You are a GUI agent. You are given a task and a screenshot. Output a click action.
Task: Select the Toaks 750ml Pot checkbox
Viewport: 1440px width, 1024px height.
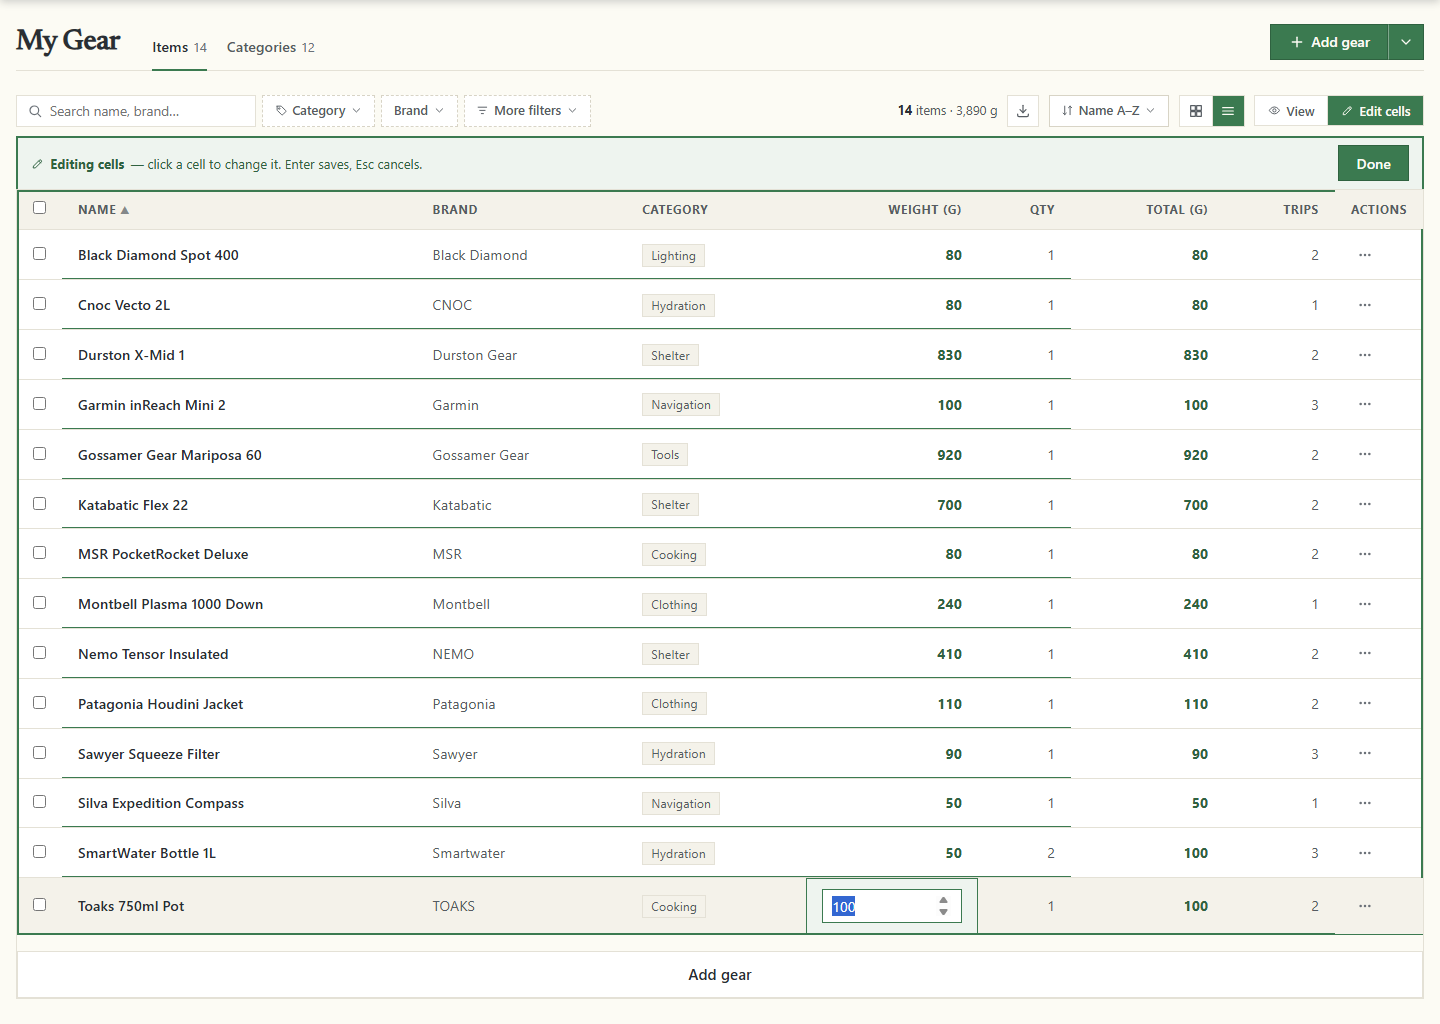coord(40,905)
